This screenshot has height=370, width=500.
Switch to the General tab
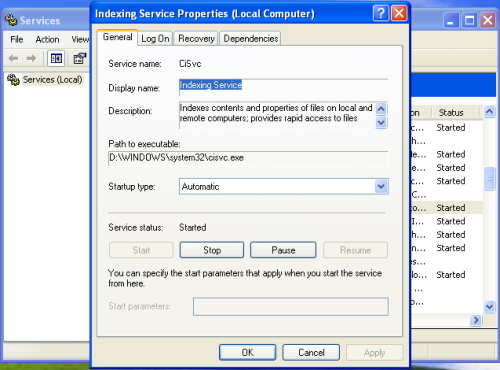coord(117,37)
